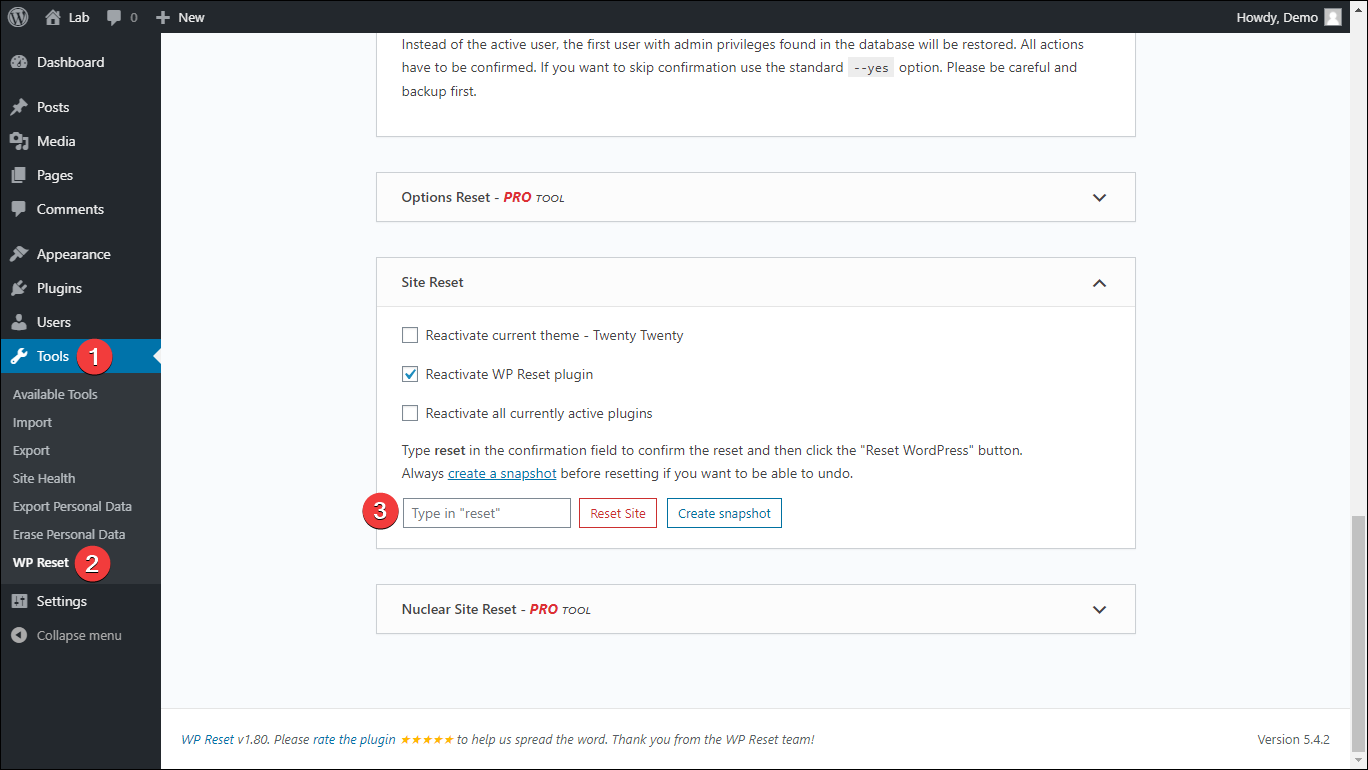
Task: Open the comments bubble icon in admin bar
Action: [114, 17]
